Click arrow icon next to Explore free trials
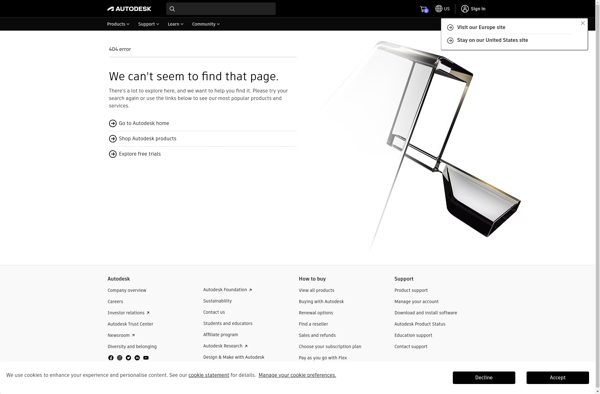This screenshot has width=600, height=394. (x=112, y=154)
